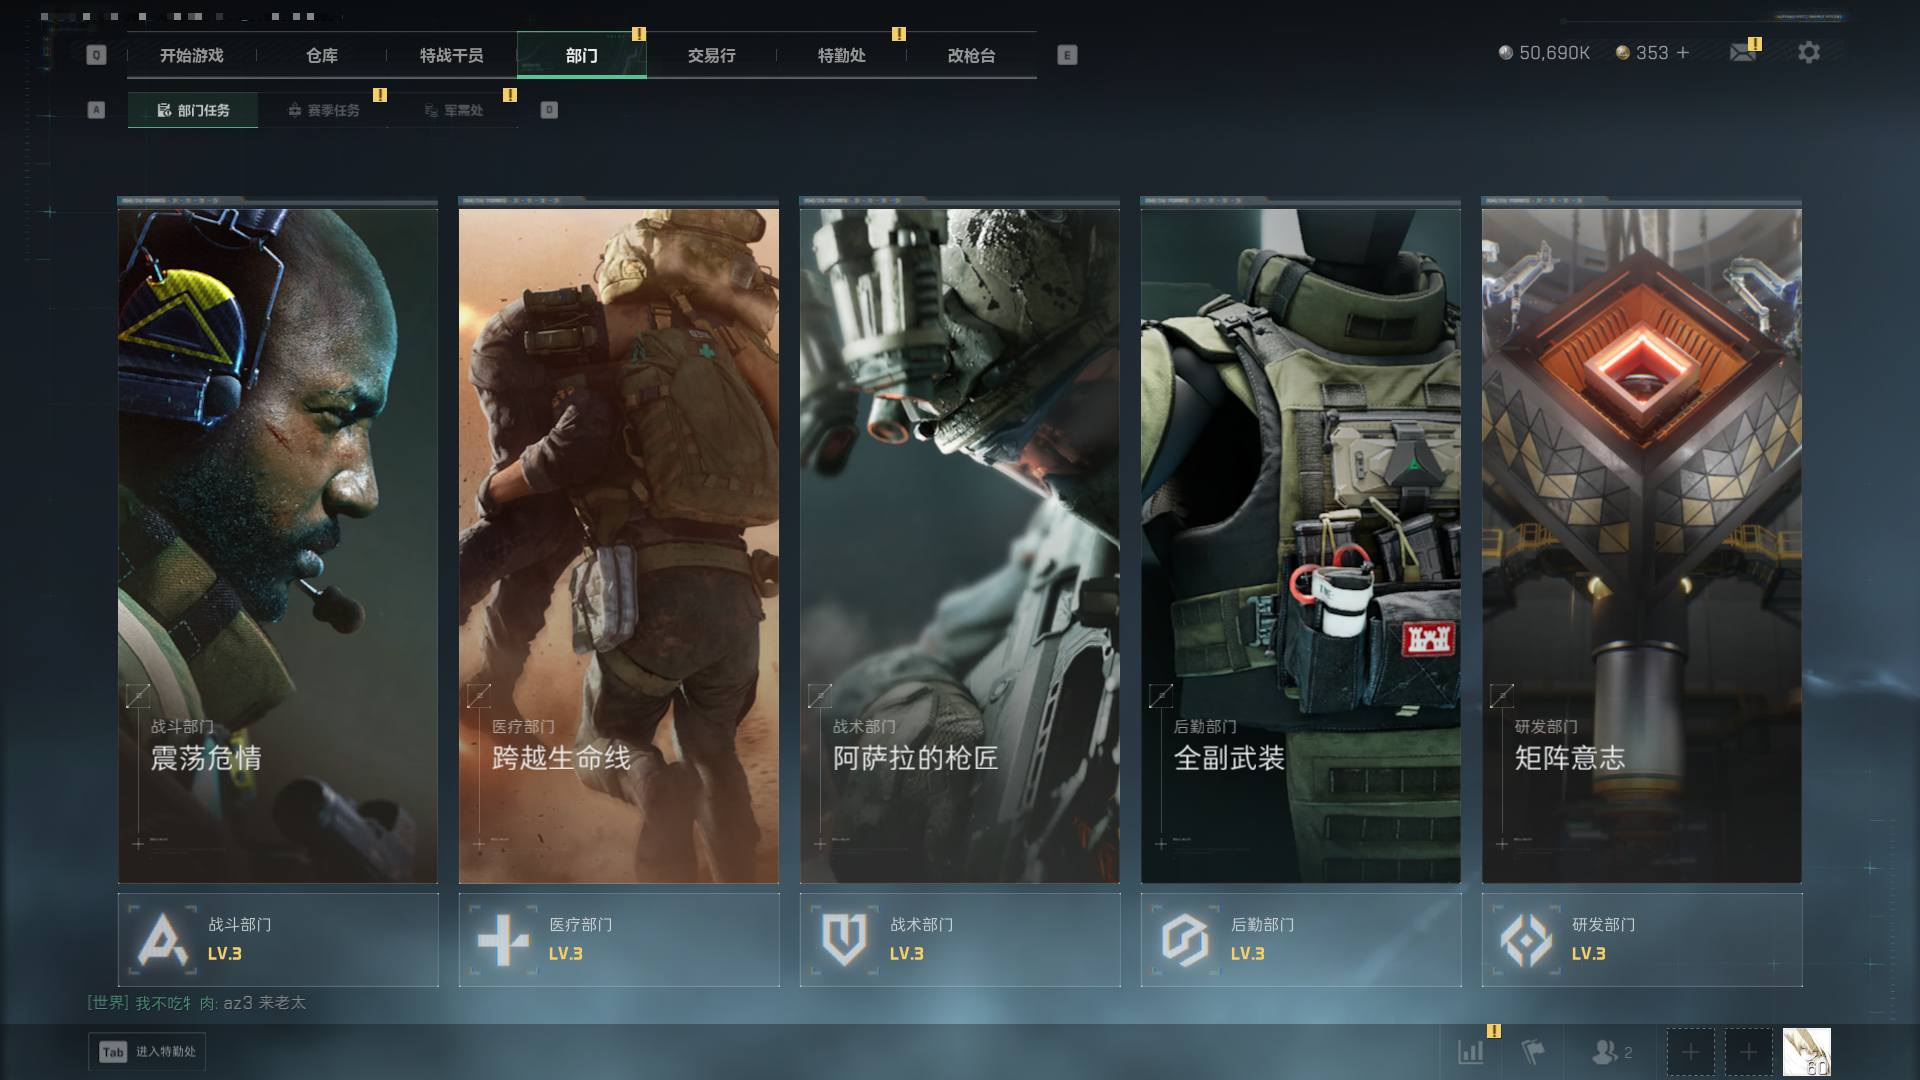Image resolution: width=1920 pixels, height=1080 pixels.
Task: Open the 开始游戏 tab
Action: point(192,56)
